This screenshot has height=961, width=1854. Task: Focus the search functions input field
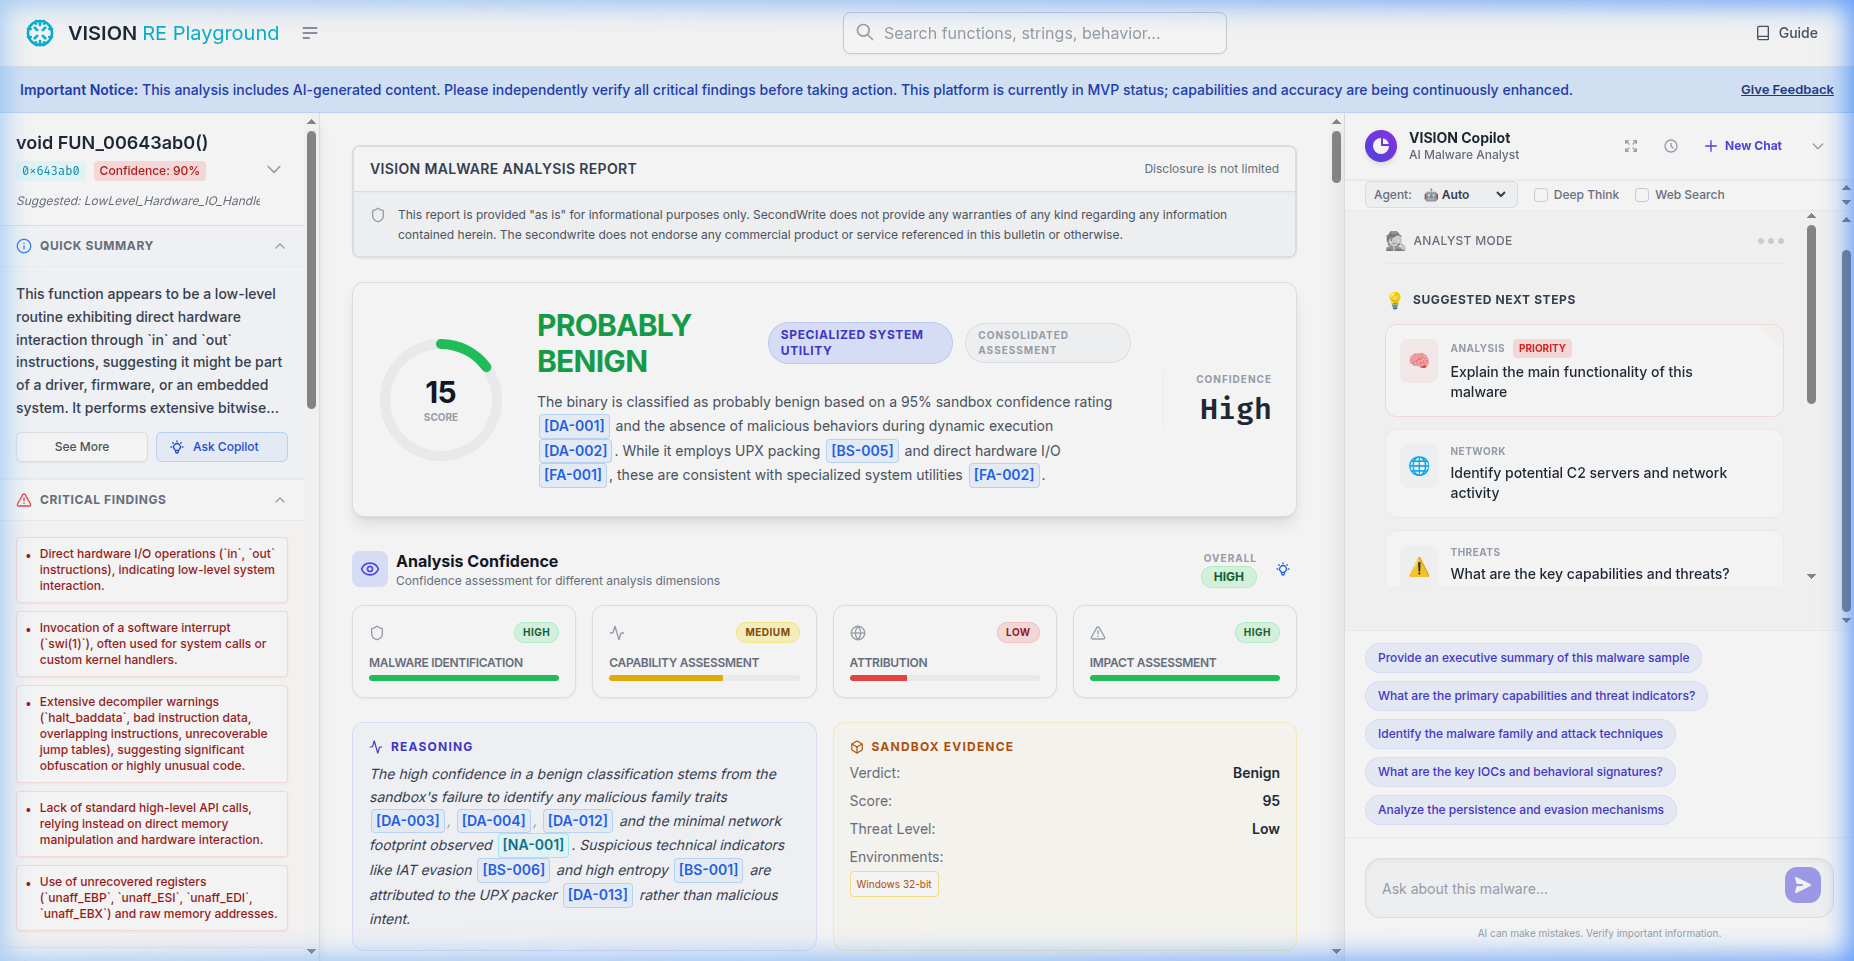tap(1035, 33)
